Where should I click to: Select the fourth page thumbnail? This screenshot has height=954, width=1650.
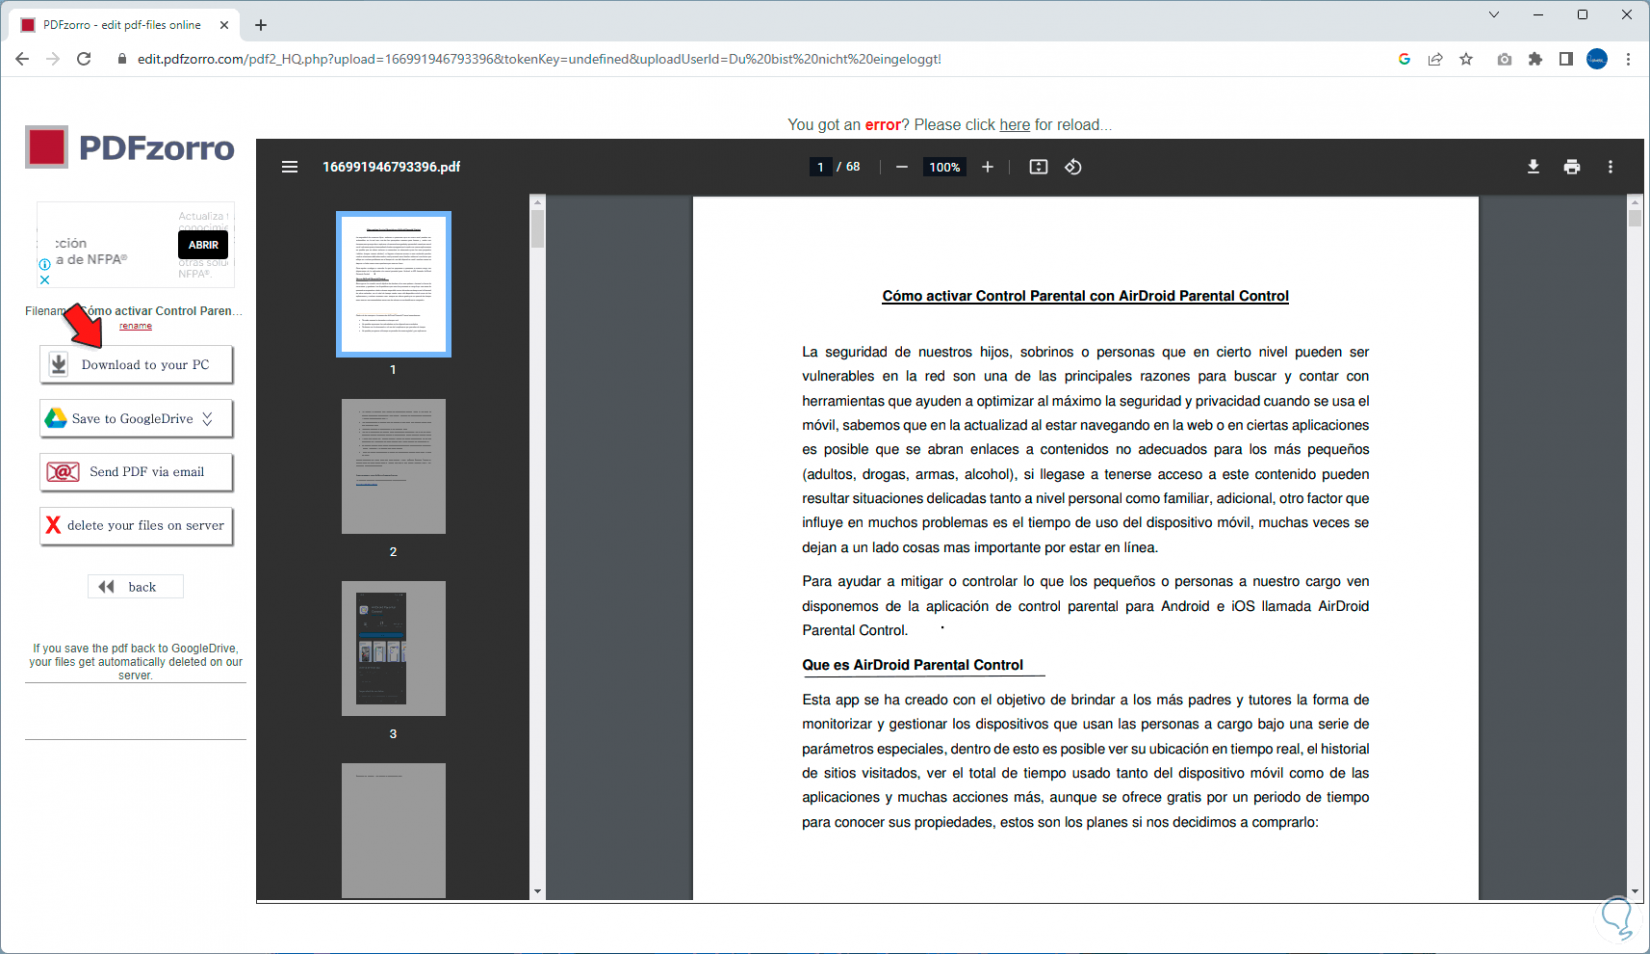pyautogui.click(x=393, y=830)
